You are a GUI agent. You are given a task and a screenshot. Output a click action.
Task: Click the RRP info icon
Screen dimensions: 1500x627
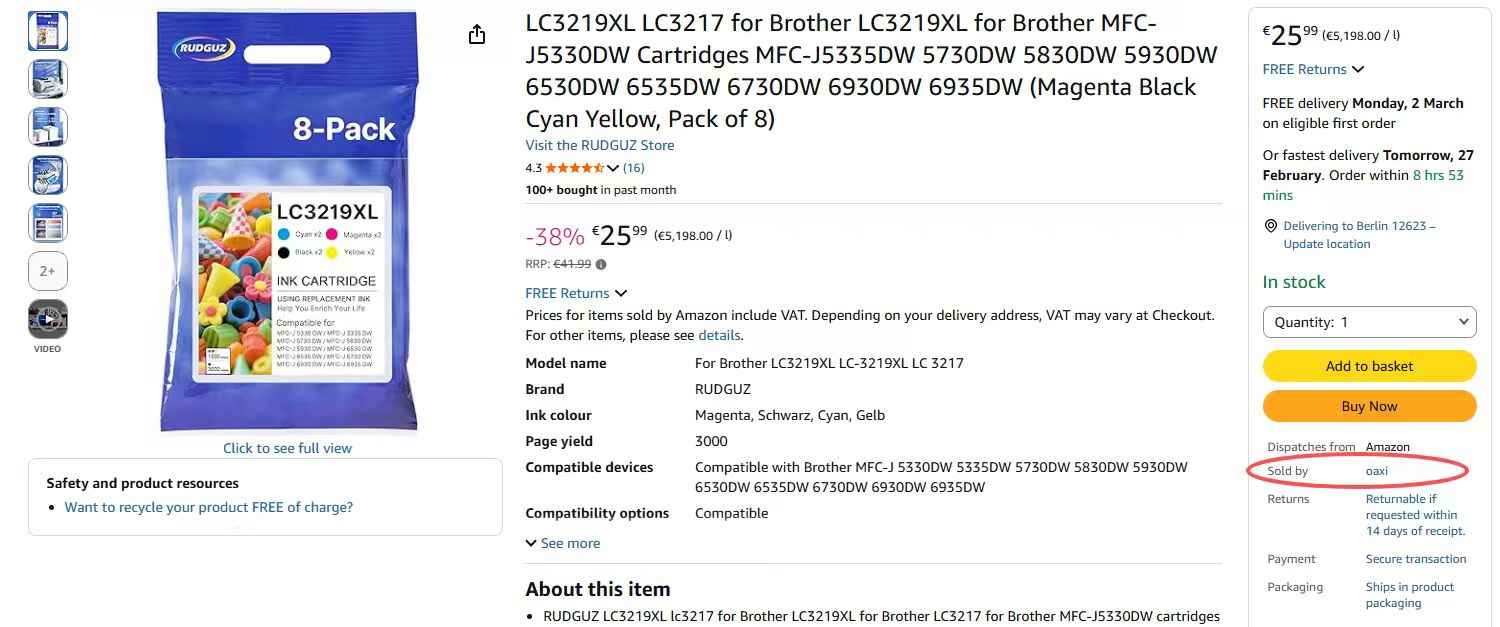pos(601,265)
